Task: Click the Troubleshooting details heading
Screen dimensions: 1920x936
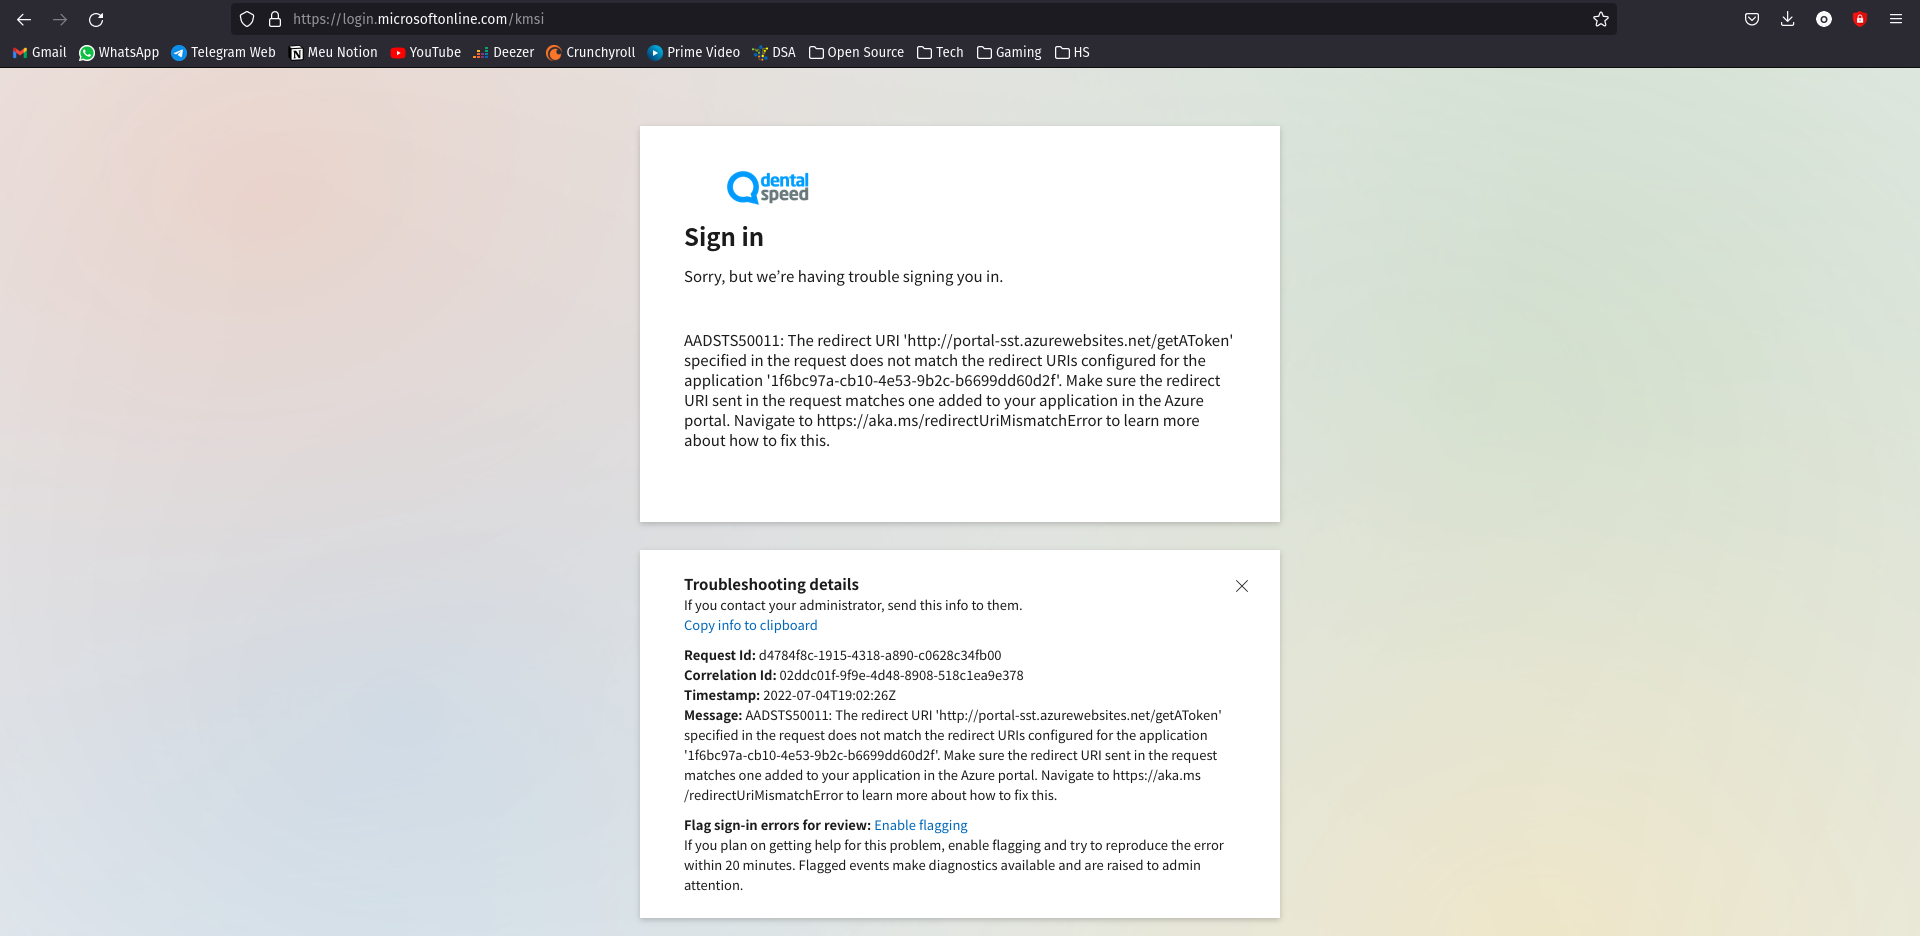Action: point(771,584)
